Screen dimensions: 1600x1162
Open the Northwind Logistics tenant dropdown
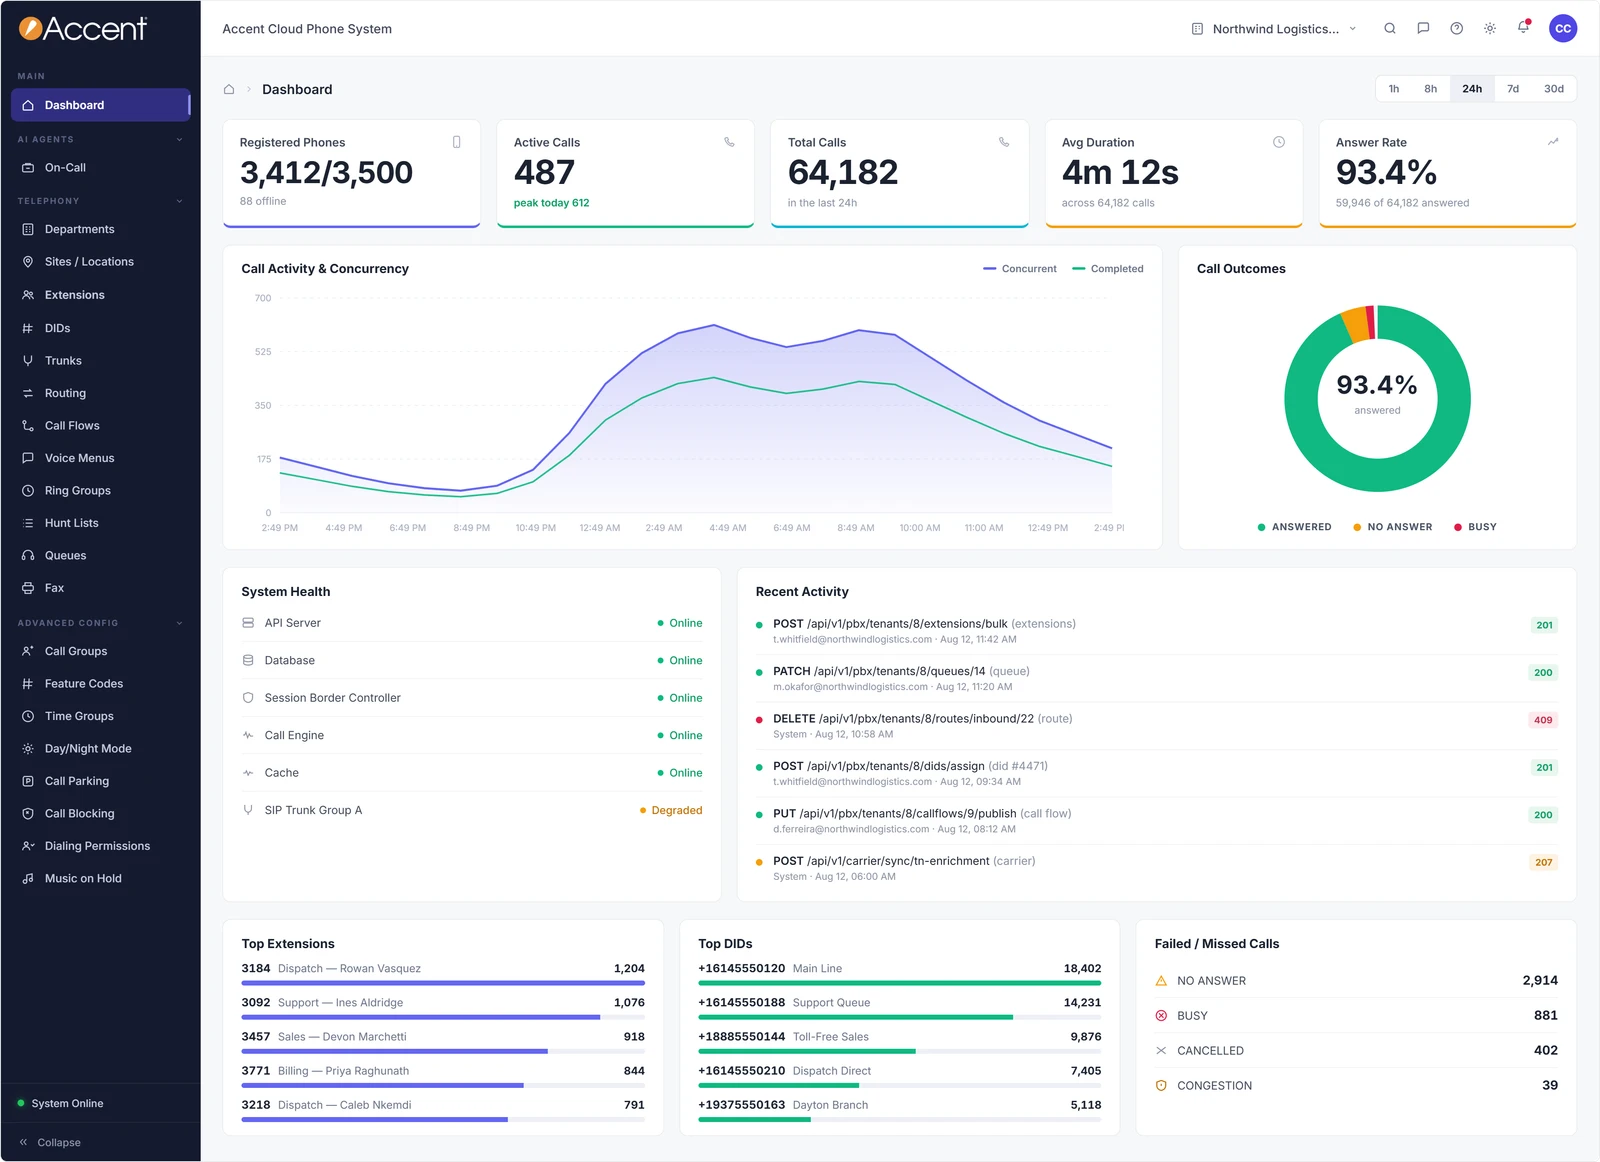point(1274,29)
